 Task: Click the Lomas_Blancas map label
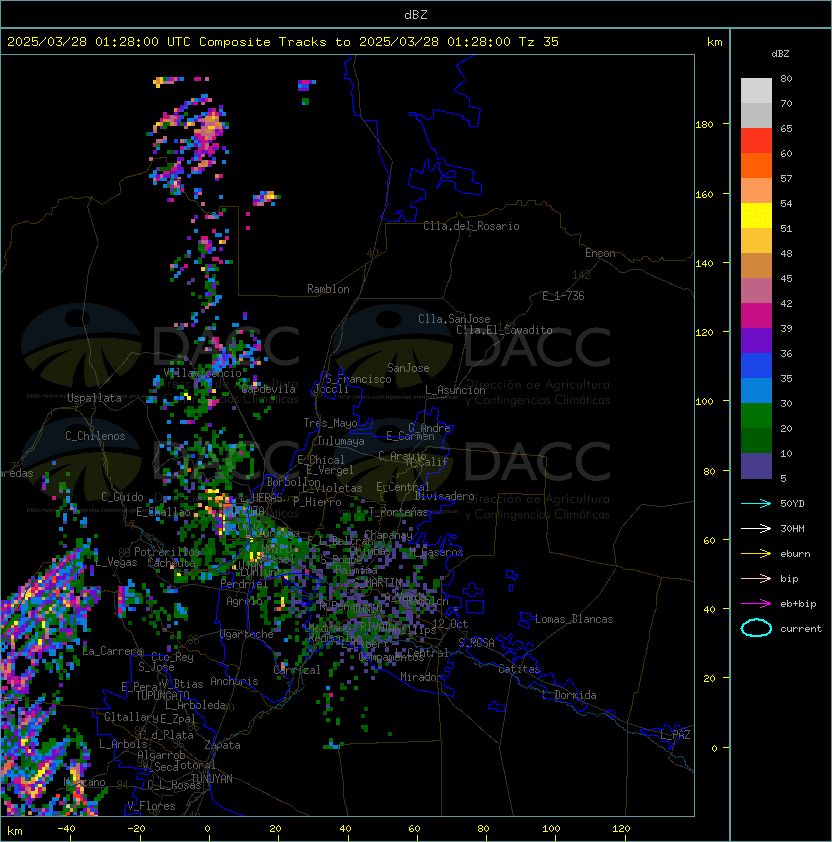click(574, 619)
